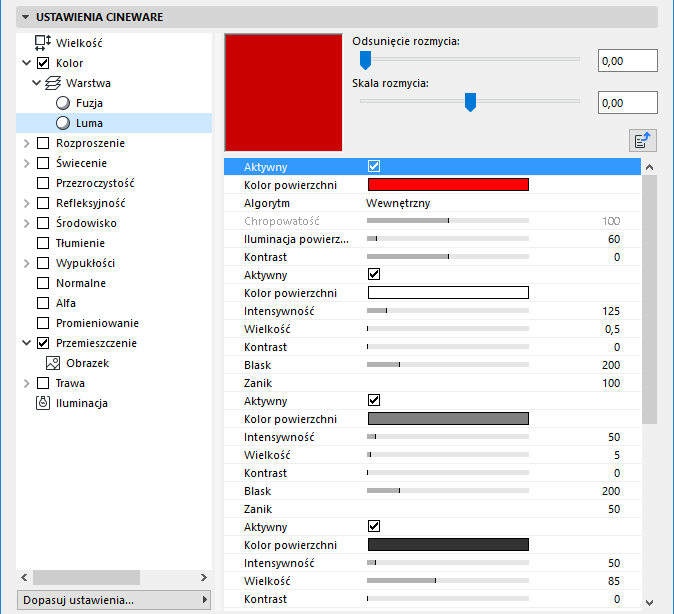Expand the Środowisko node

[27, 223]
